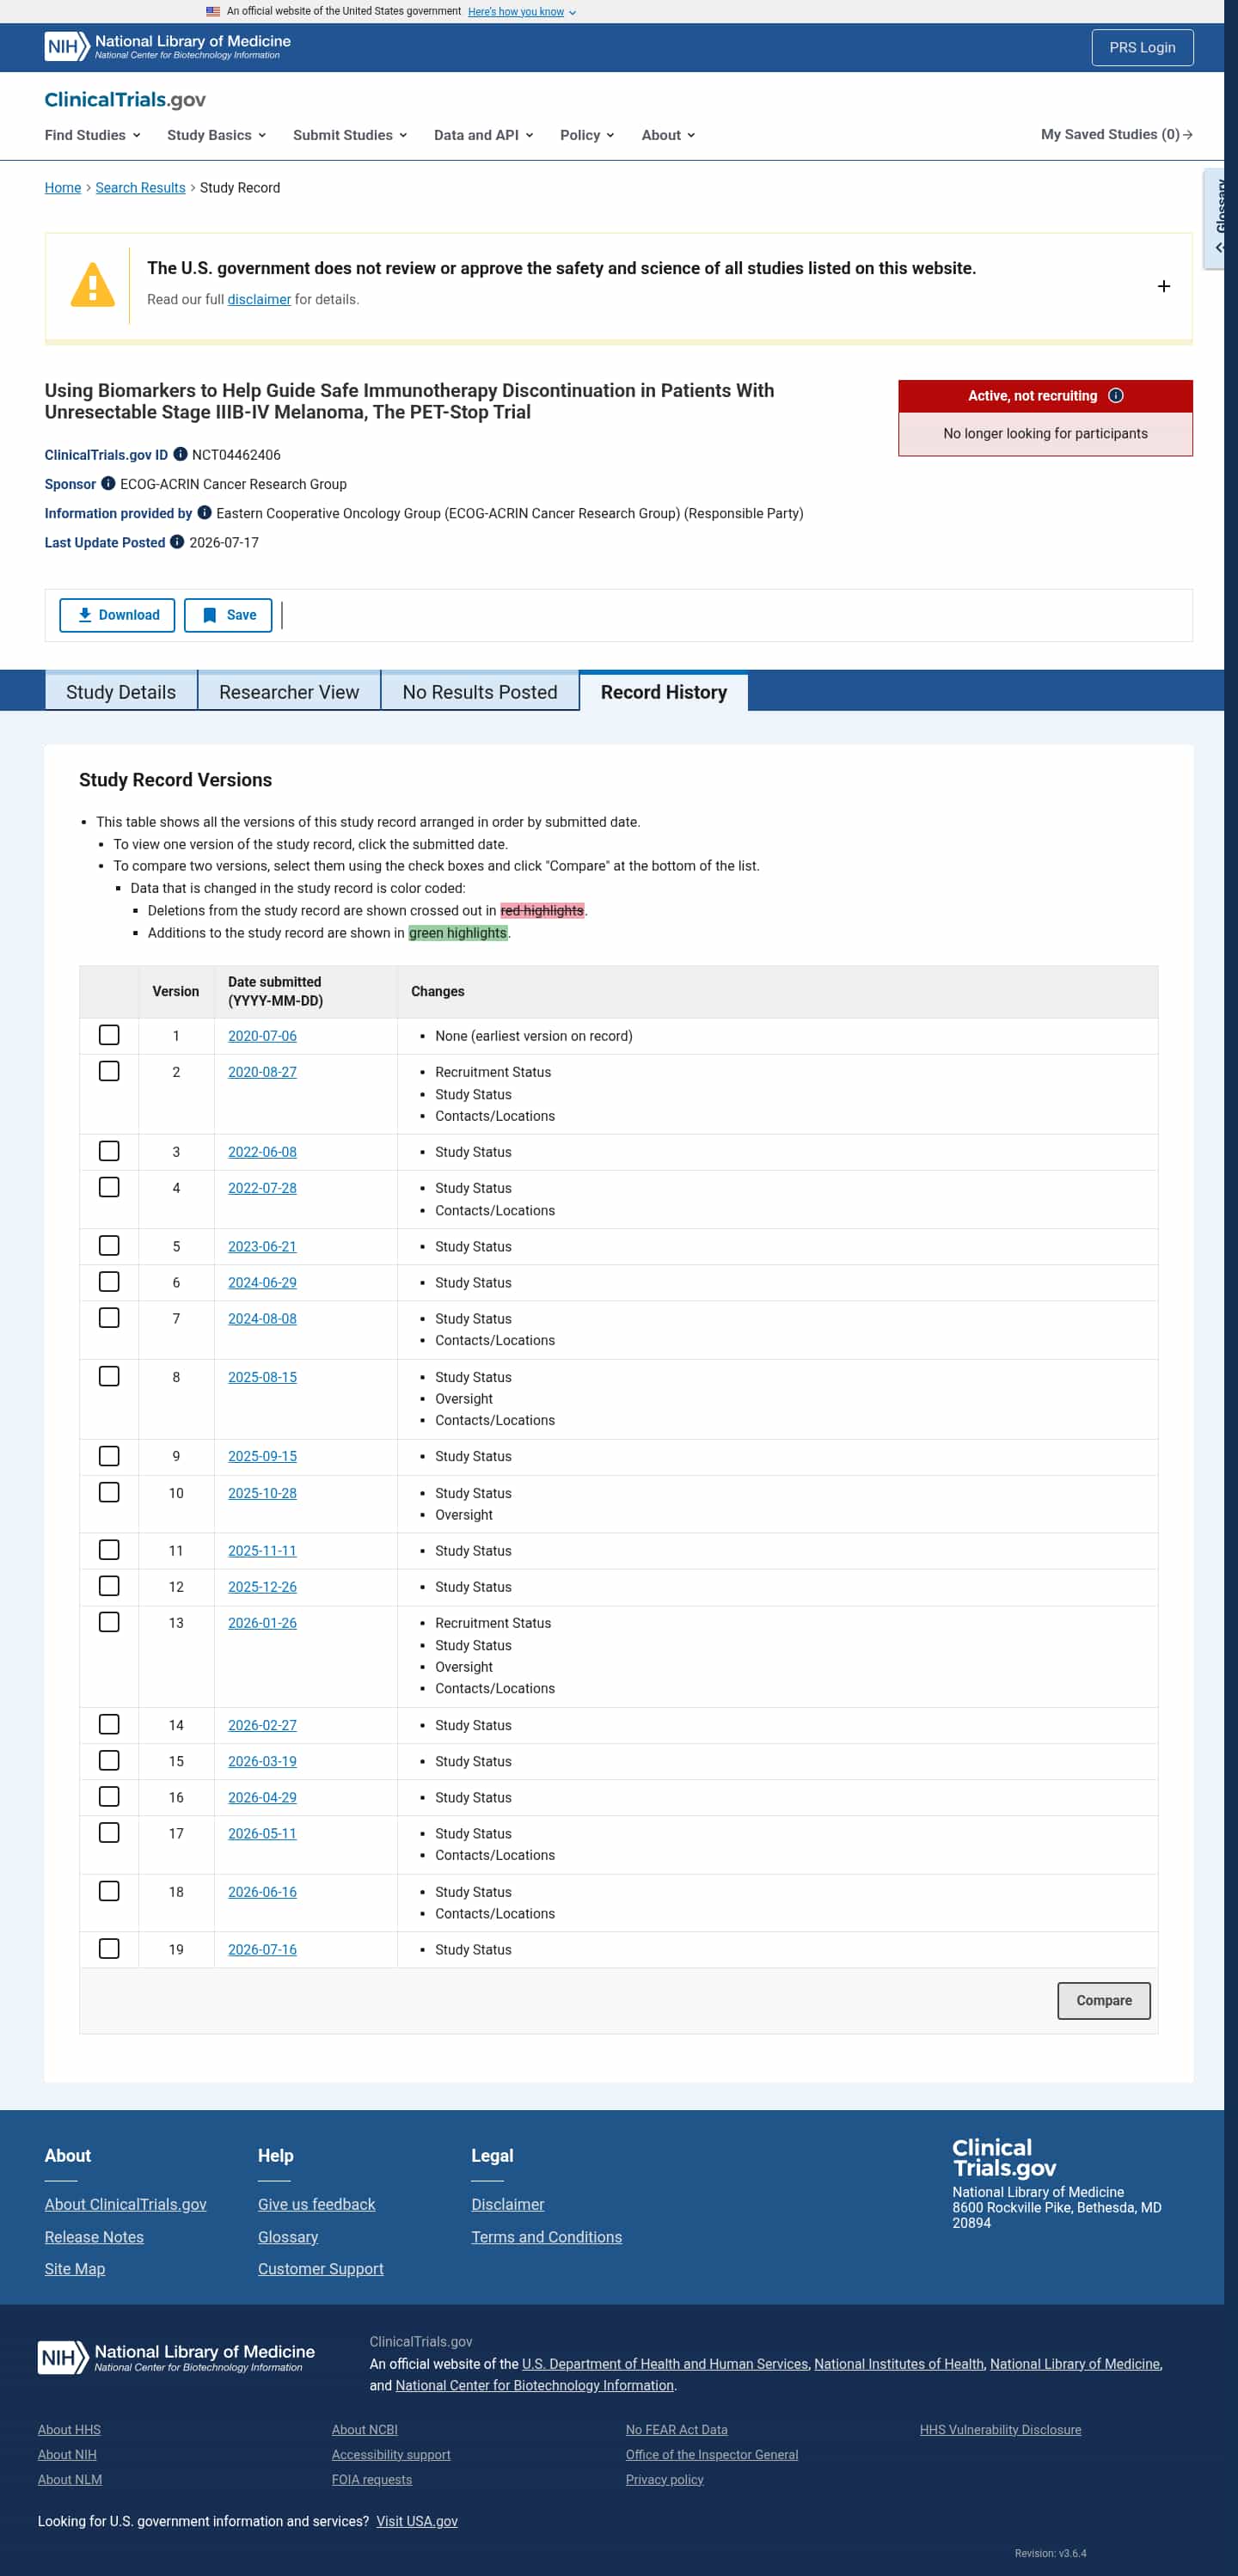Check the box for version 1
1238x2576 pixels.
[109, 1035]
